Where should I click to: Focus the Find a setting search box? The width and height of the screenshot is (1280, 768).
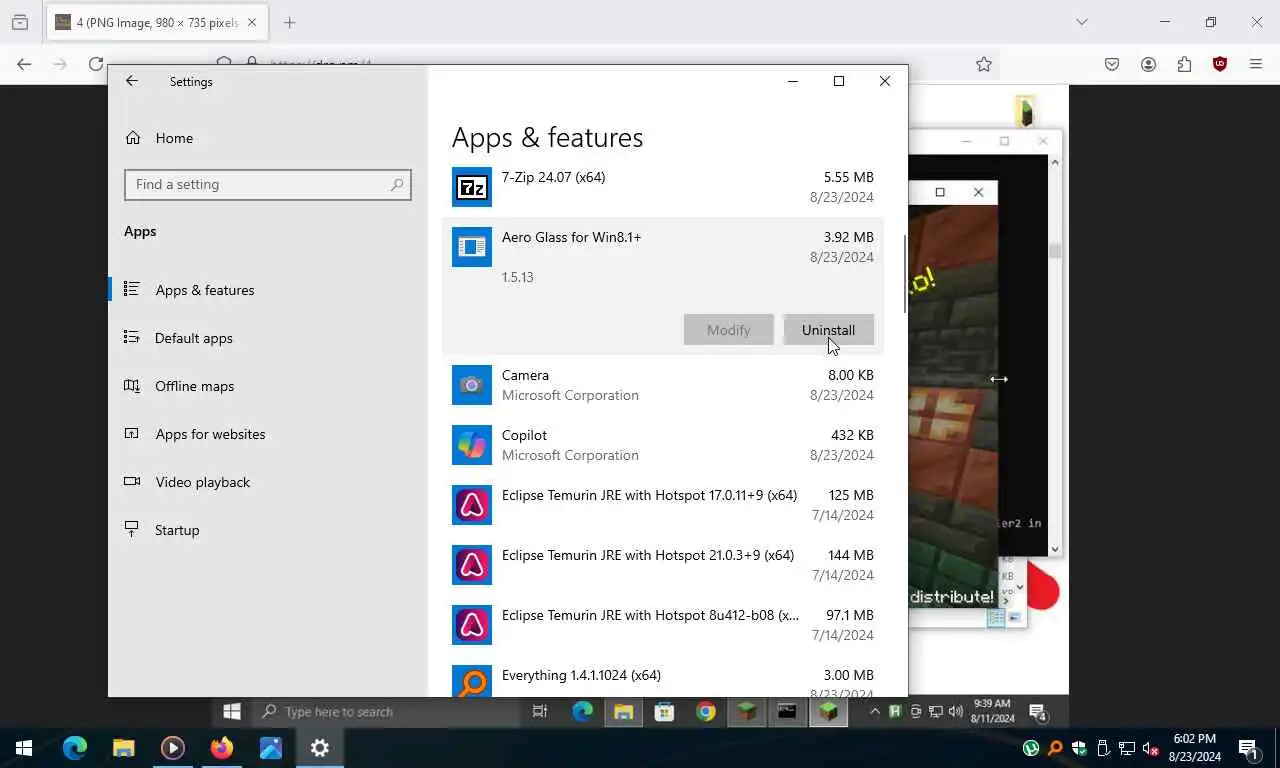(268, 184)
